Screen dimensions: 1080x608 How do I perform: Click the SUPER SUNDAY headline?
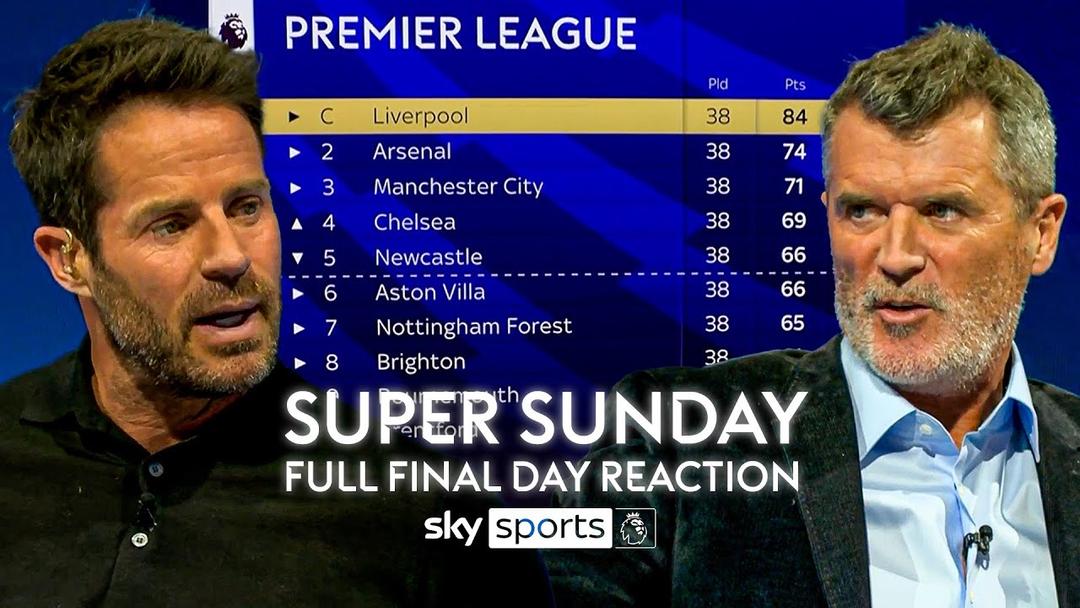[x=546, y=417]
